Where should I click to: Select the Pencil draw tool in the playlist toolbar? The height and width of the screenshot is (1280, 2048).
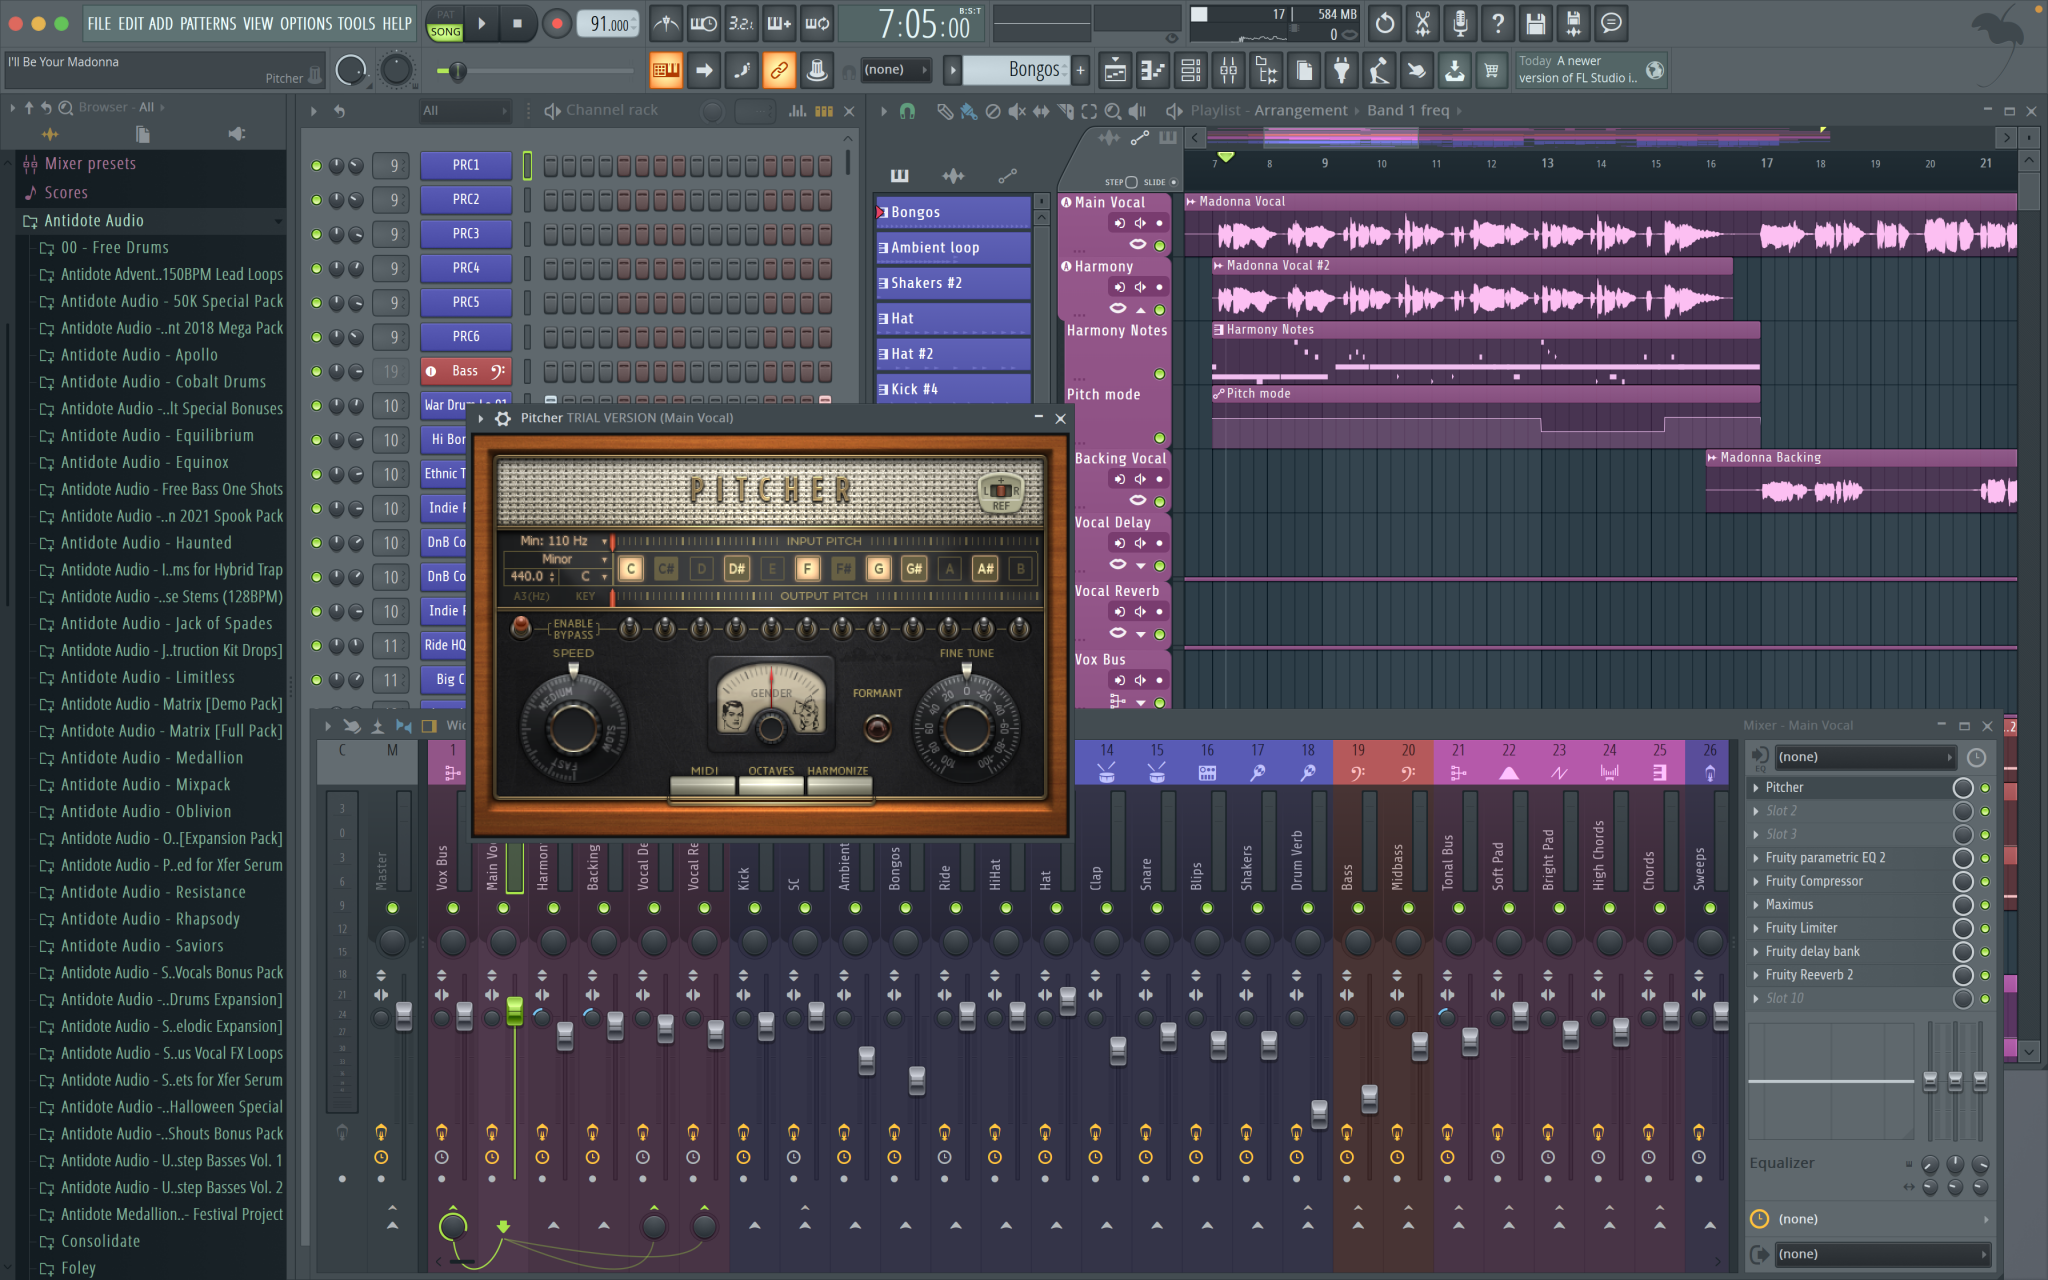click(x=946, y=111)
